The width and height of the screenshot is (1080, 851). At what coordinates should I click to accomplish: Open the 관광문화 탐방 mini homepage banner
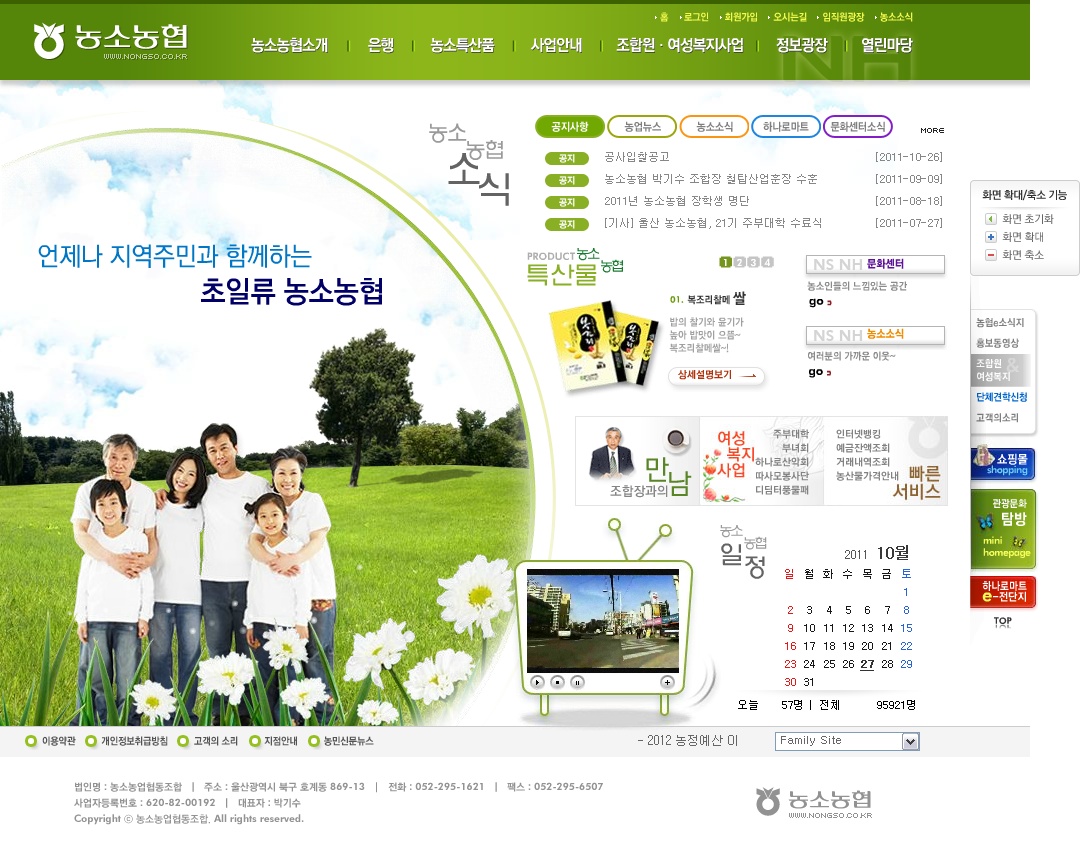pyautogui.click(x=1003, y=529)
